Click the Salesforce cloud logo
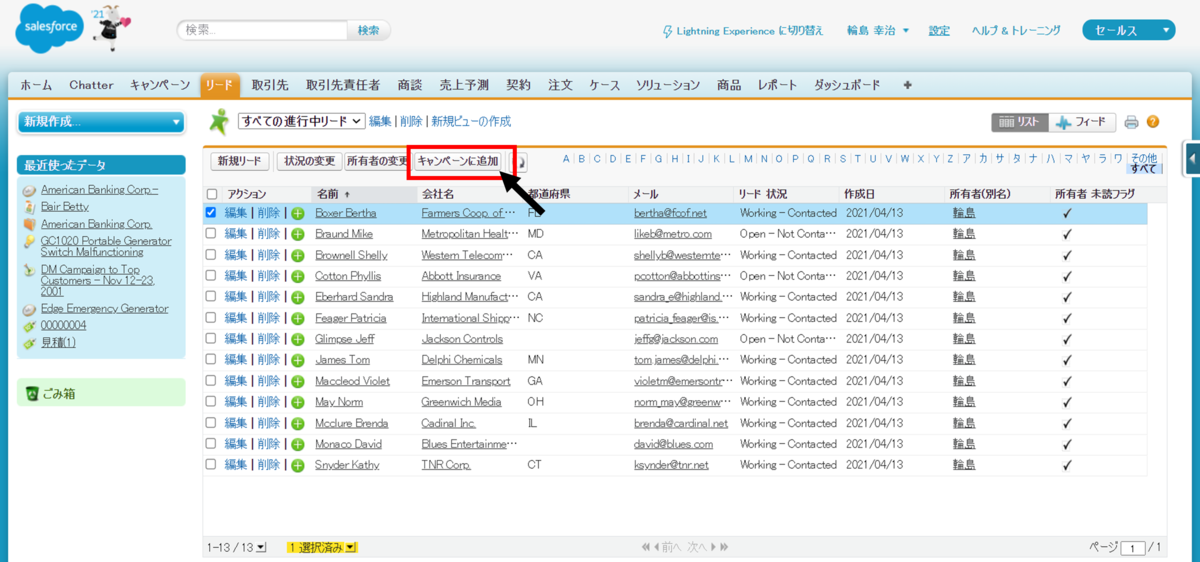The image size is (1200, 562). 49,30
